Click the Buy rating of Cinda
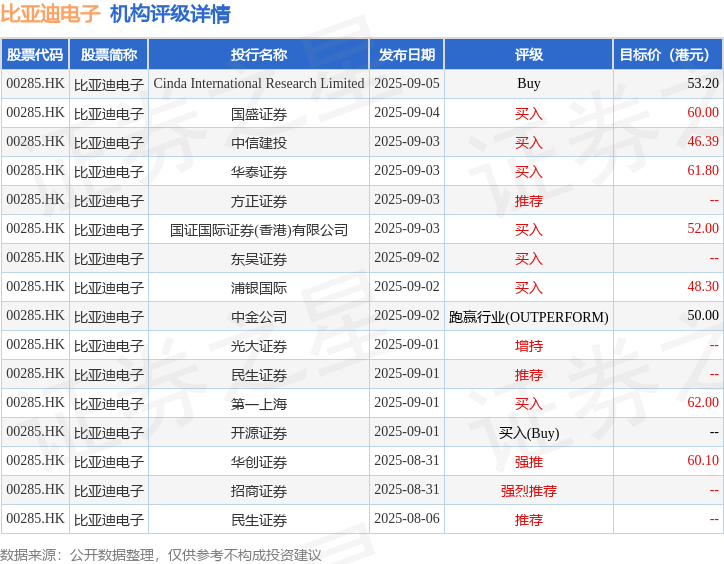This screenshot has height=564, width=724. 529,84
